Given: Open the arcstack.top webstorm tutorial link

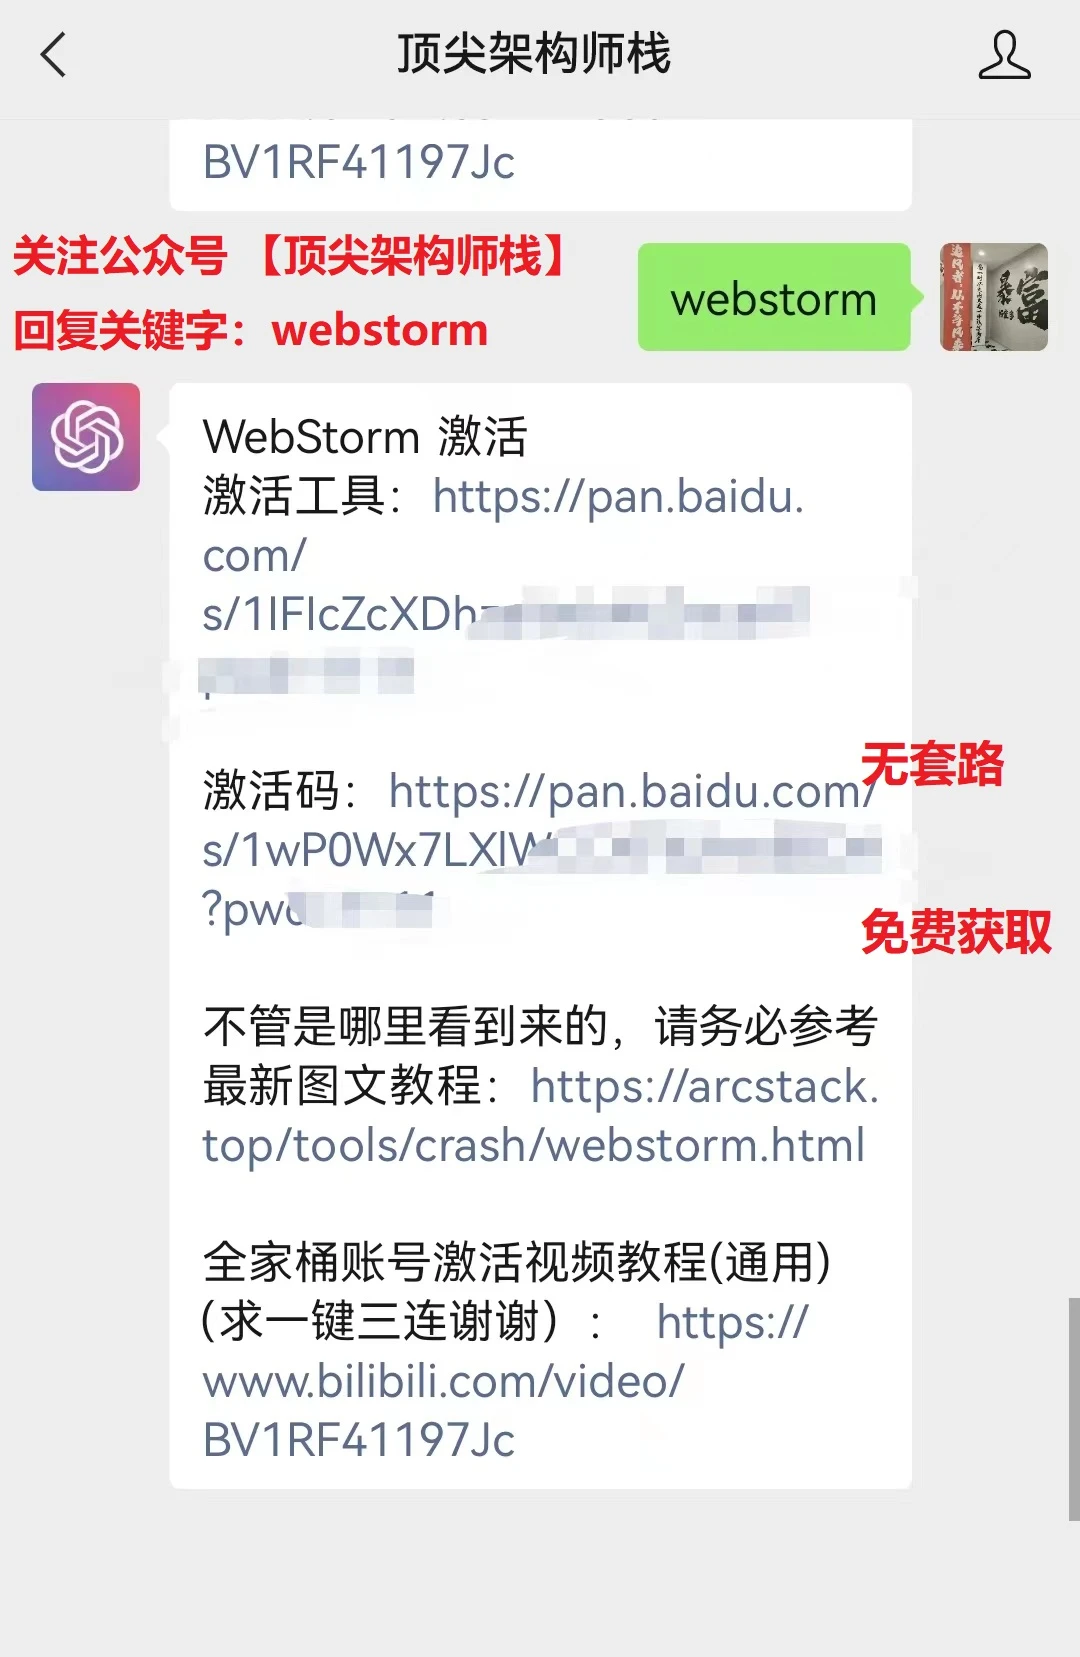Looking at the screenshot, I should point(540,1115).
